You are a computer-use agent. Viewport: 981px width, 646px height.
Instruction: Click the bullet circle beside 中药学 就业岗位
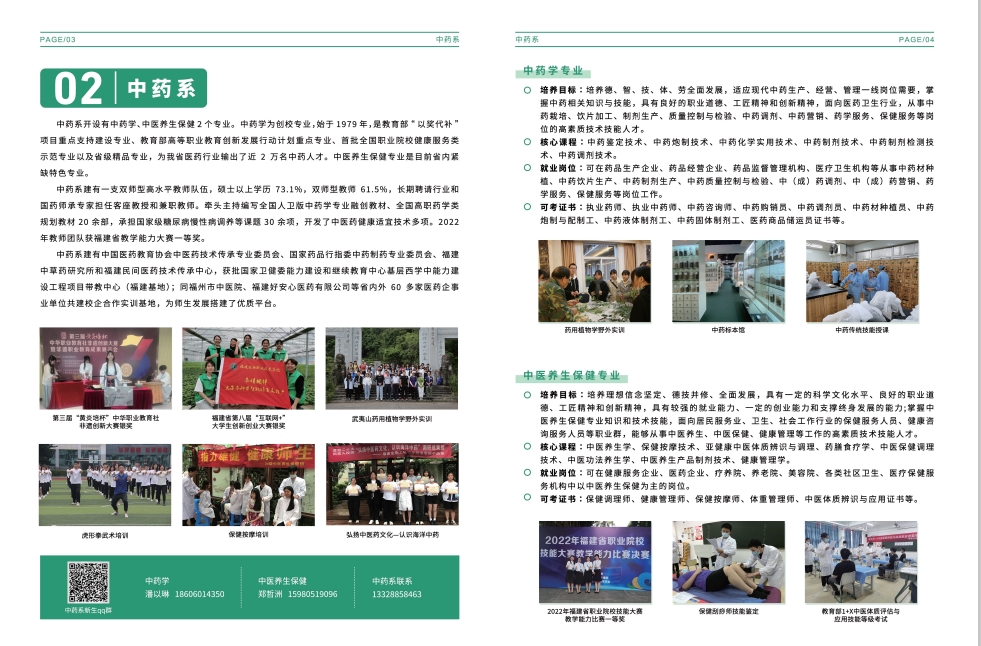tap(527, 168)
